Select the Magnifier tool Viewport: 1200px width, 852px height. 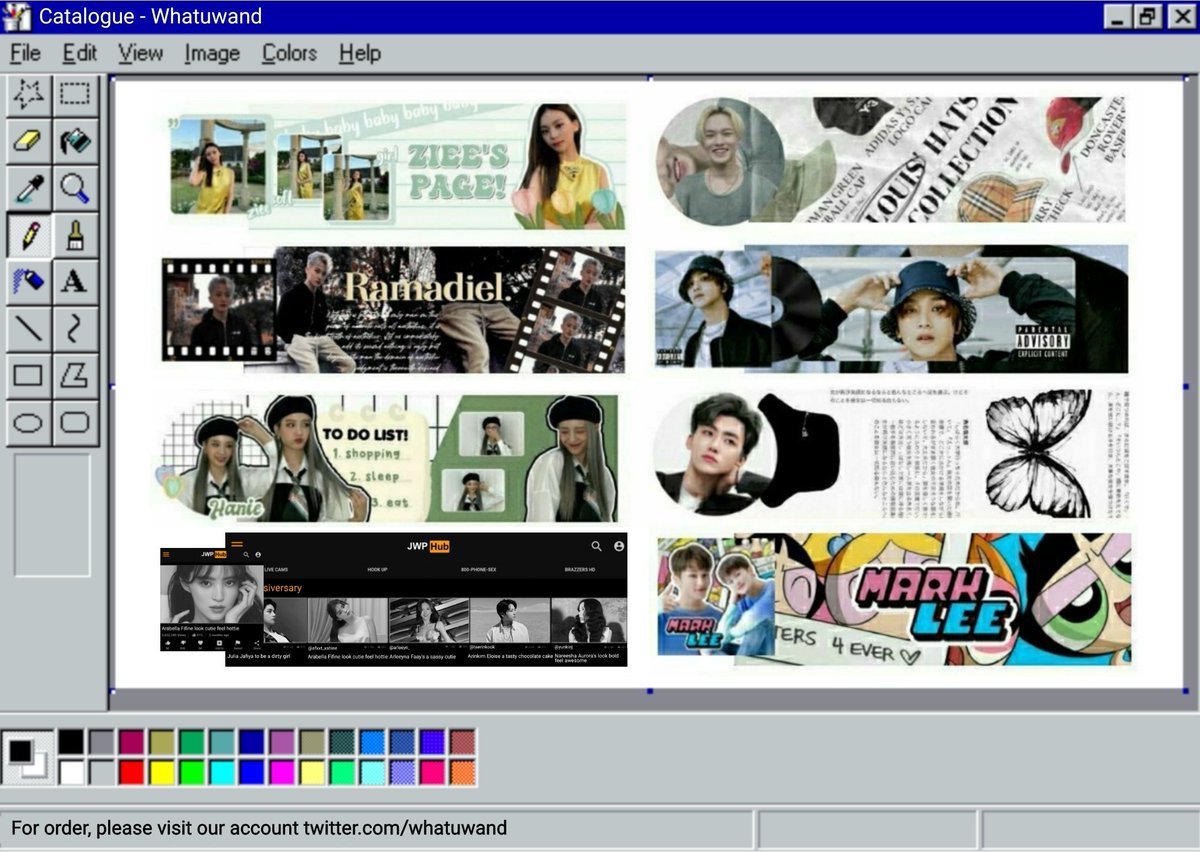76,189
